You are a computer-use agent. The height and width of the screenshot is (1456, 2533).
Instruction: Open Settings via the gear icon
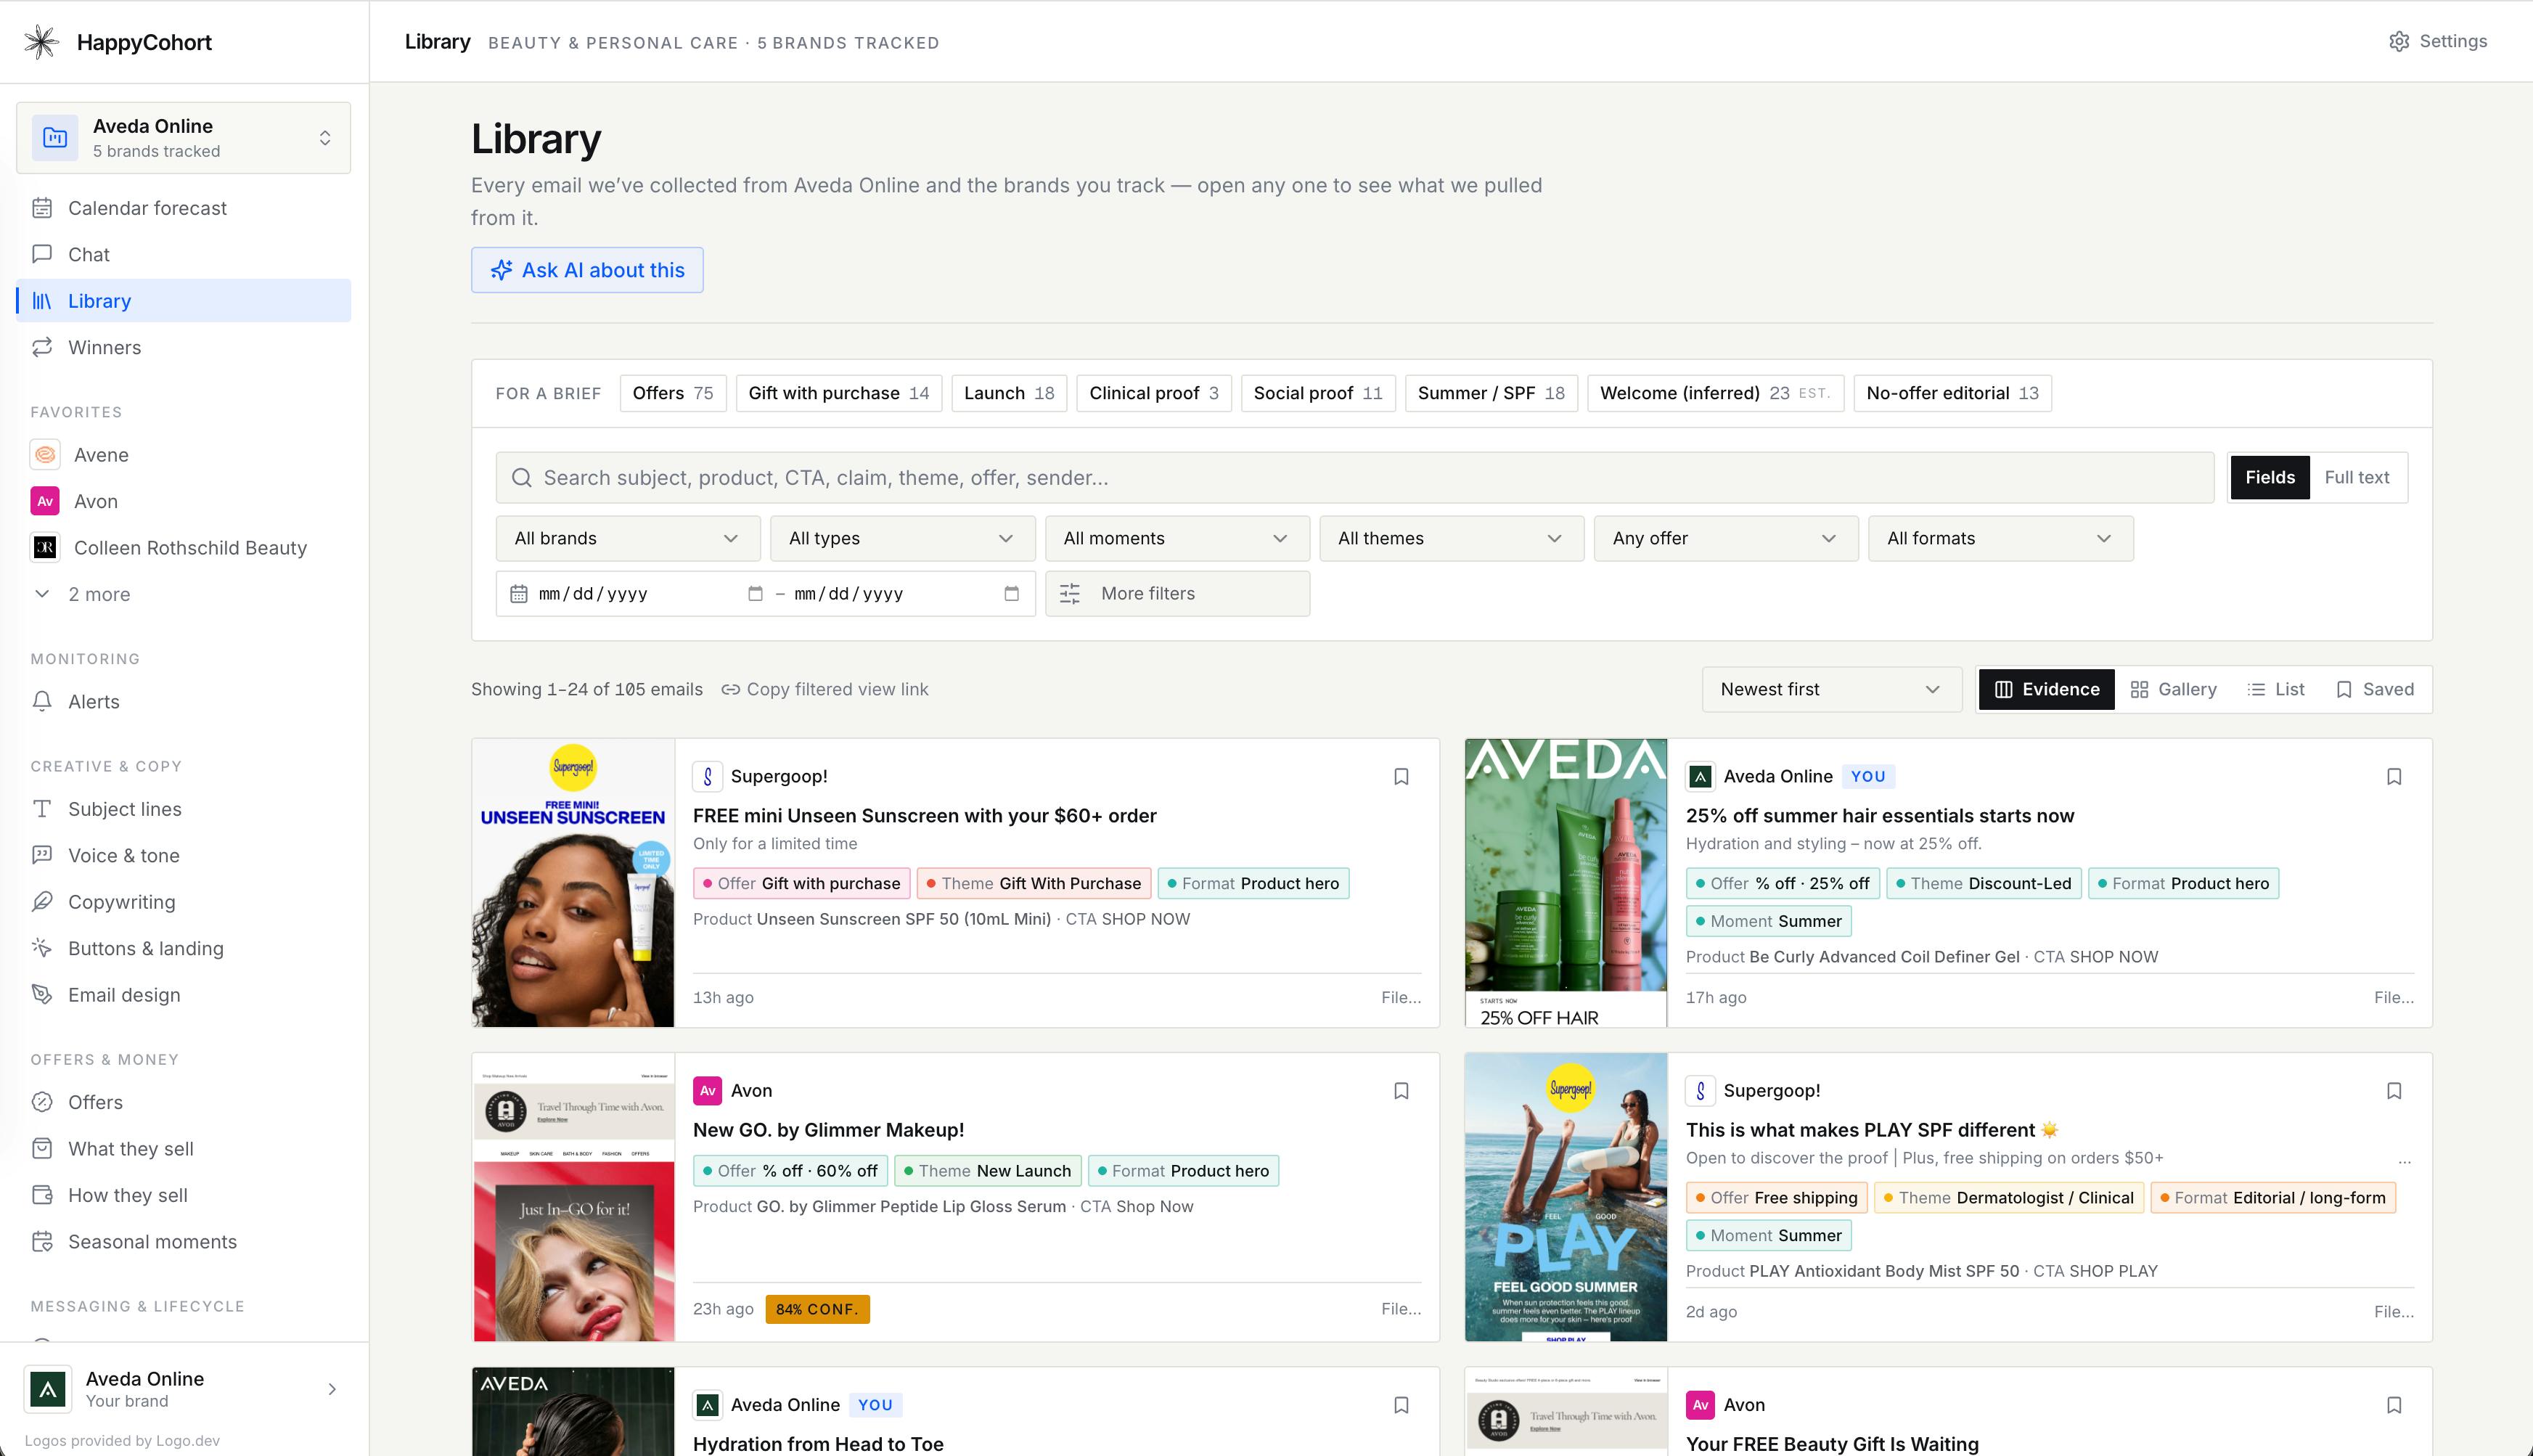pos(2398,41)
